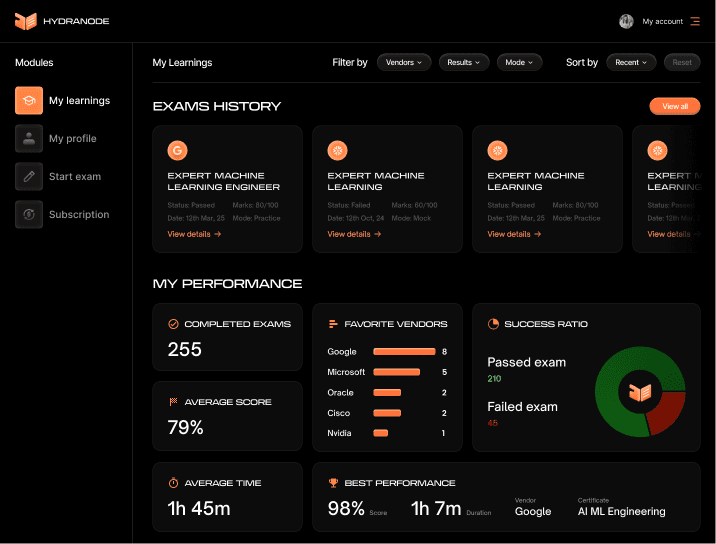Screen dimensions: 716x544
Task: Click the 1h 7m duration value
Action: point(436,508)
